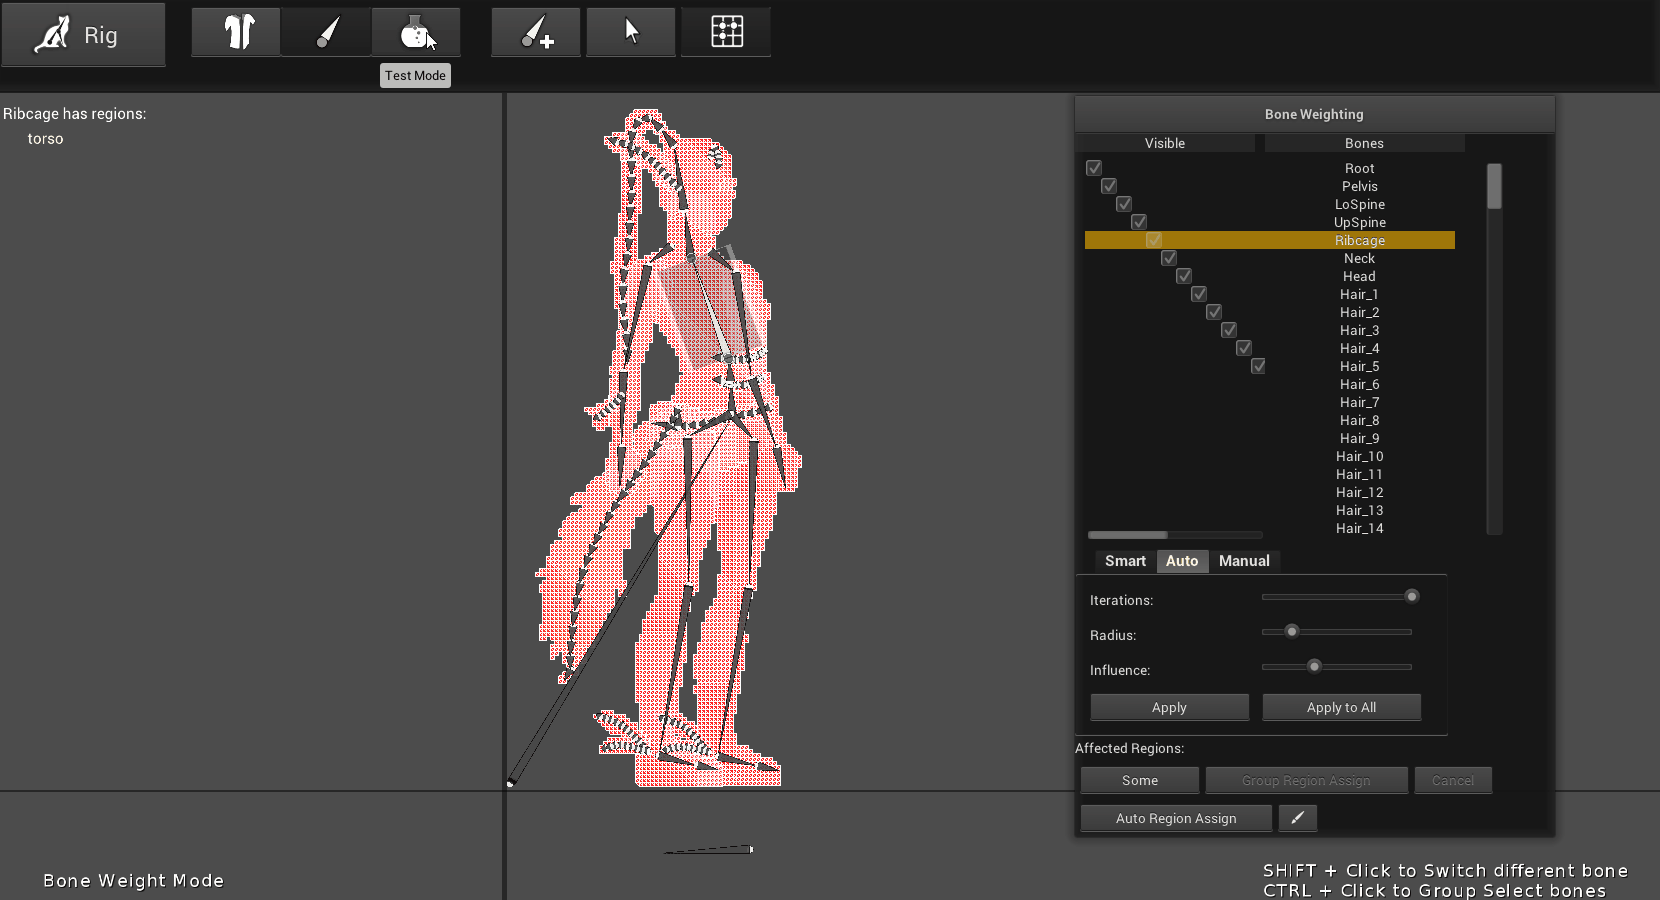Image resolution: width=1660 pixels, height=900 pixels.
Task: Click the Bone Weighting panel title bar
Action: click(1314, 114)
